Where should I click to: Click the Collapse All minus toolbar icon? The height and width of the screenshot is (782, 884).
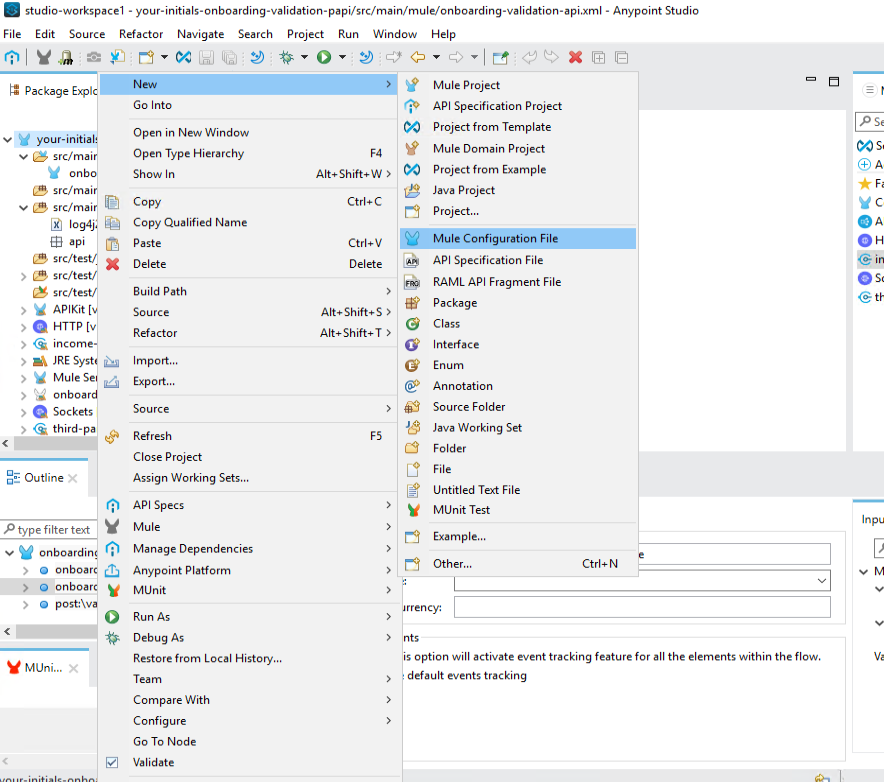621,58
